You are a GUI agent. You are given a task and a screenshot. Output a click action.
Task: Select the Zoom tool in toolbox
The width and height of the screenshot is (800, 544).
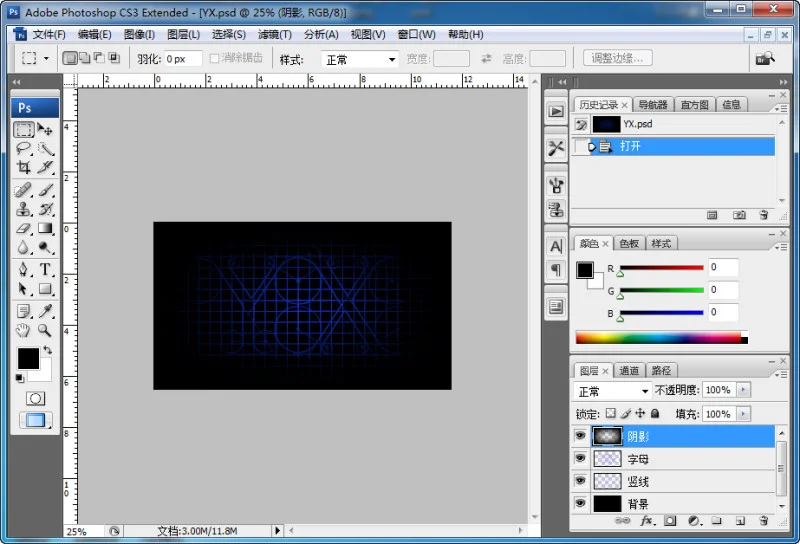pos(45,330)
